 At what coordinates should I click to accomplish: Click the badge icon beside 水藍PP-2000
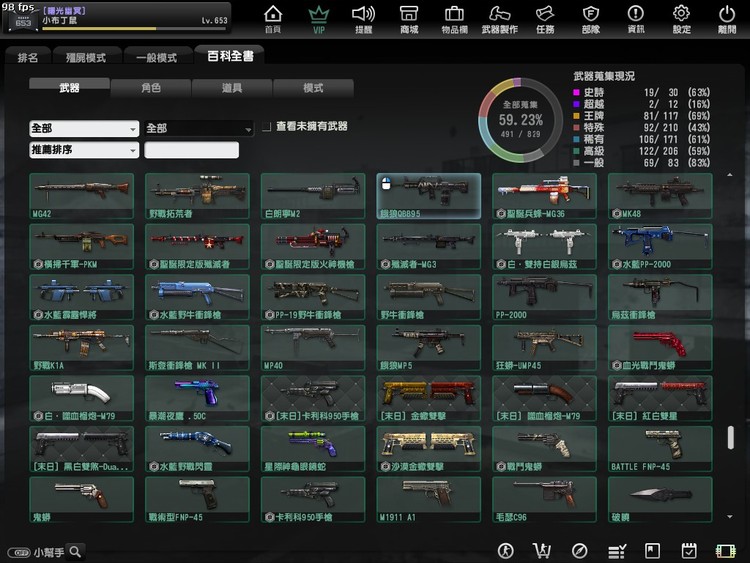click(x=617, y=264)
